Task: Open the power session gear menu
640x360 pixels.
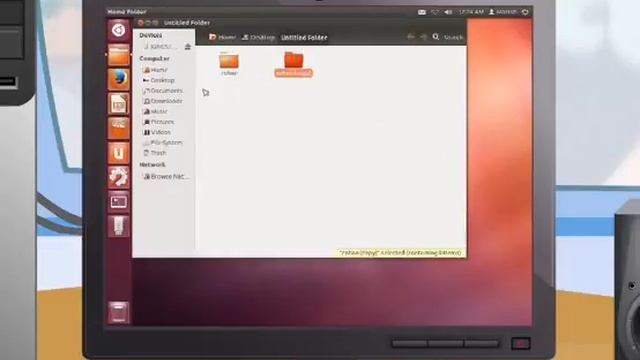Action: (x=525, y=12)
